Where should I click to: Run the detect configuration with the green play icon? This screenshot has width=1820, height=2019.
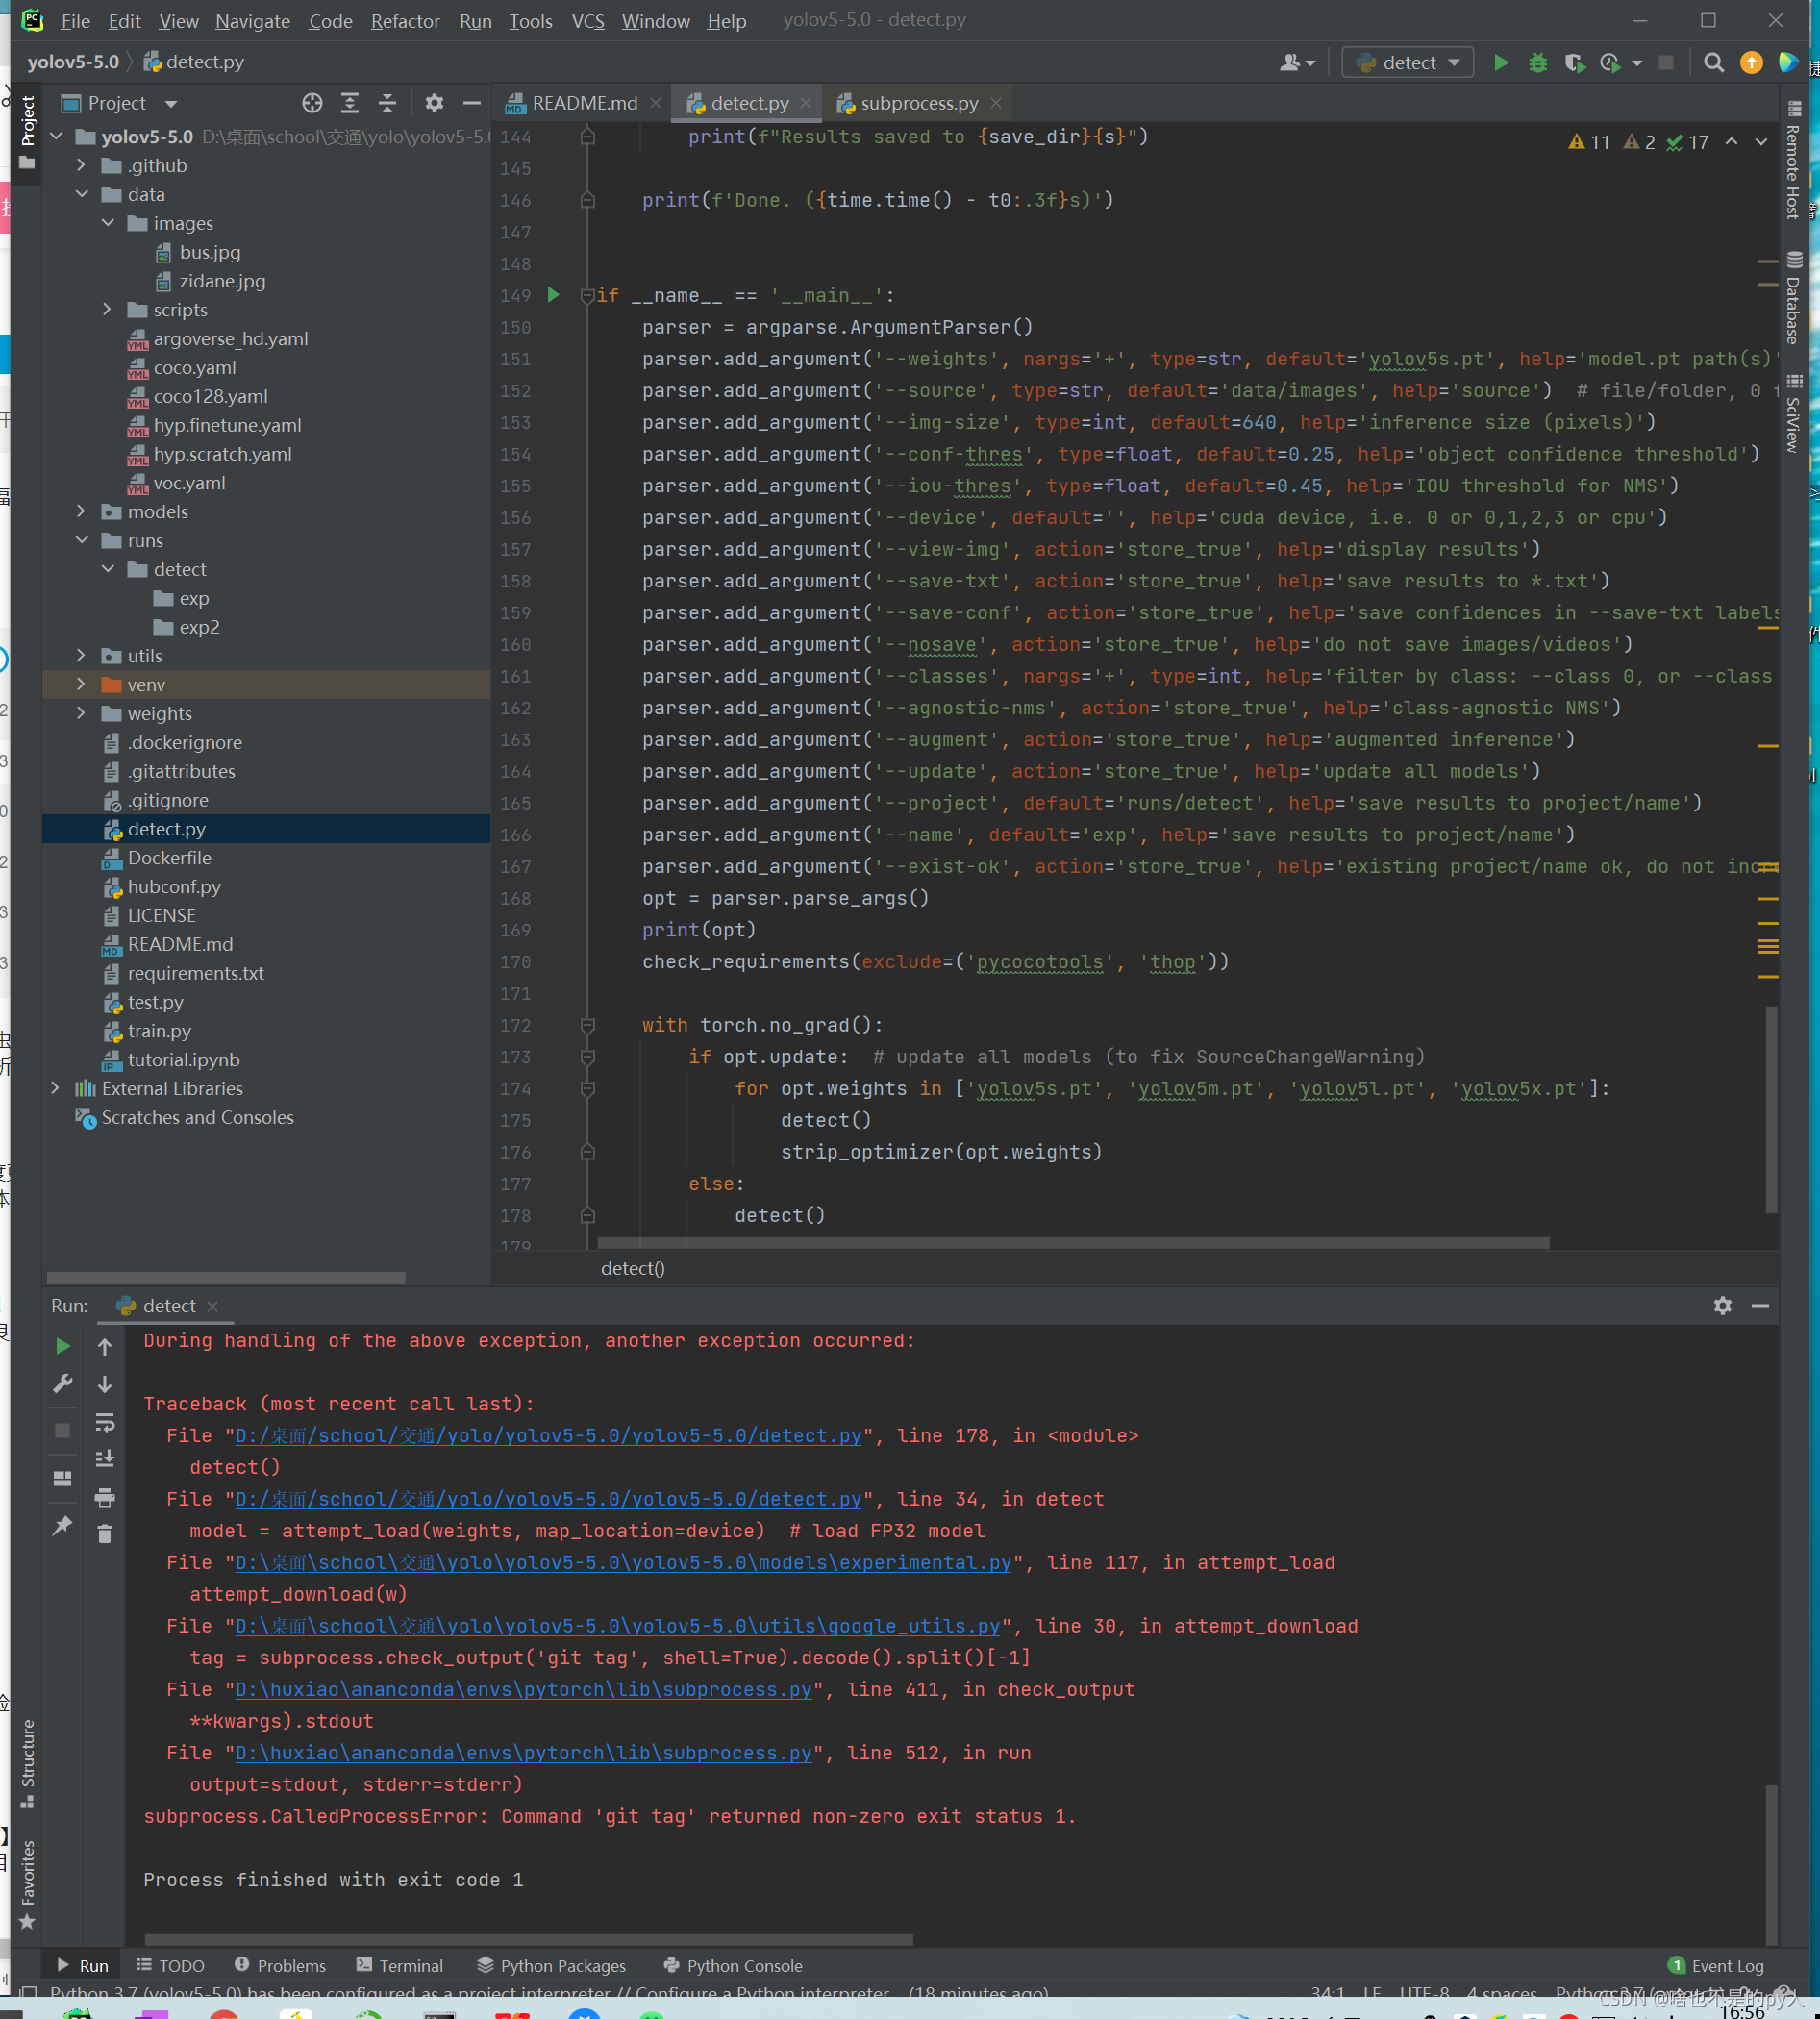click(x=1501, y=62)
